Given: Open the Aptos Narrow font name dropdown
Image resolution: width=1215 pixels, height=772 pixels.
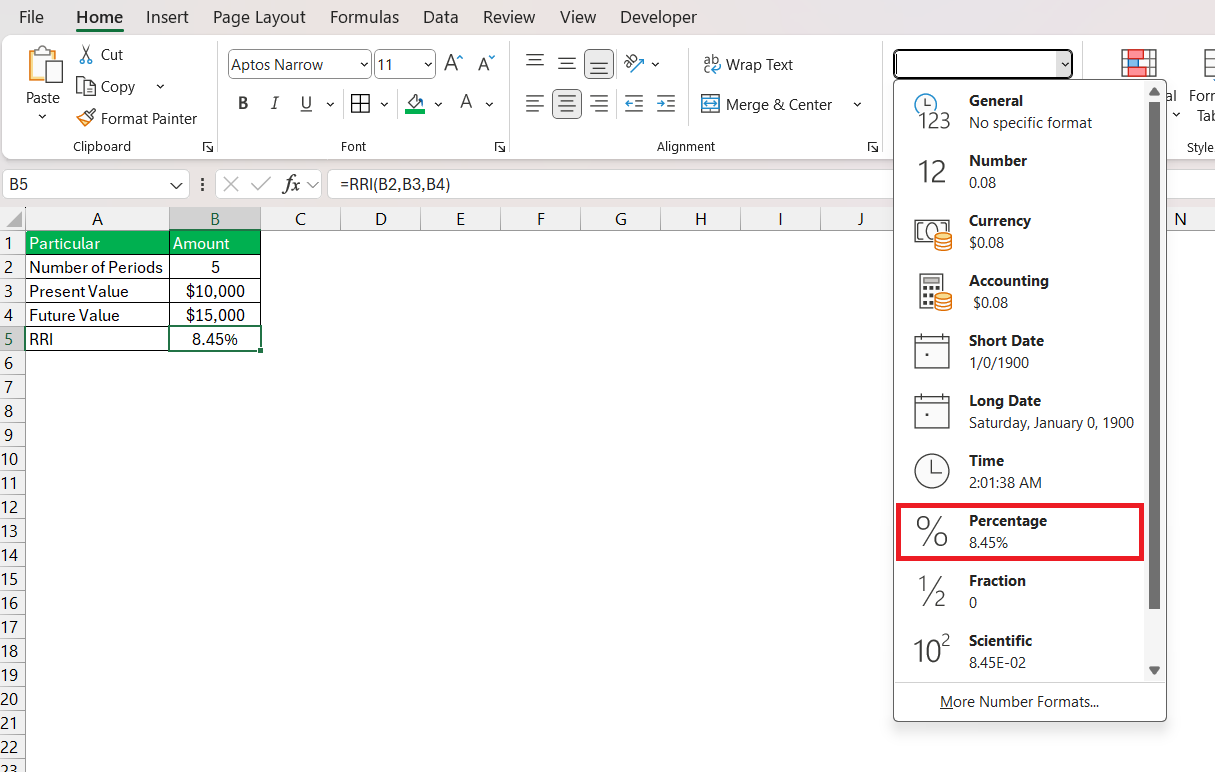Looking at the screenshot, I should [364, 65].
